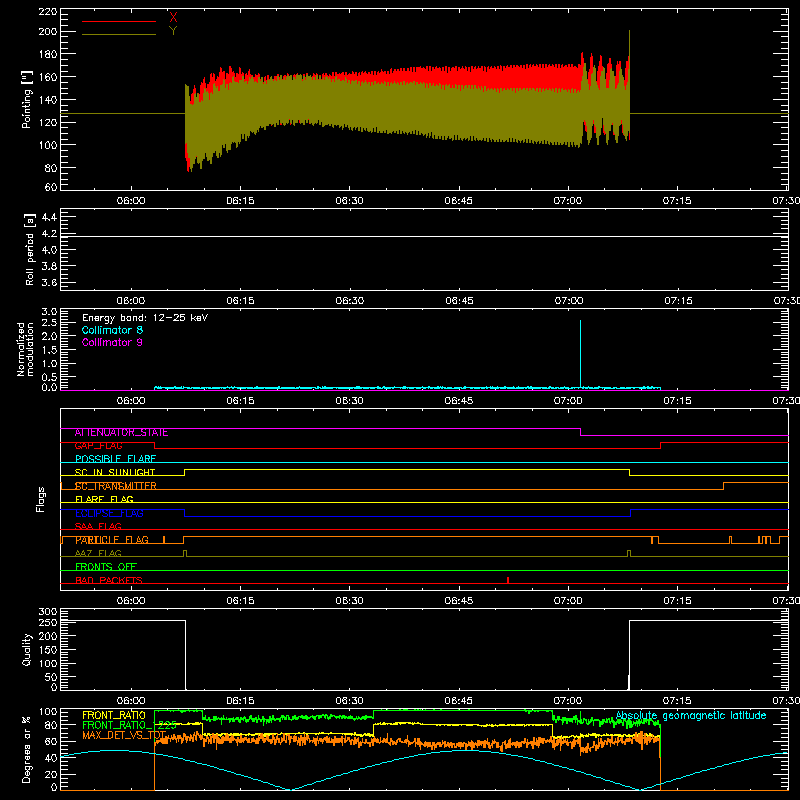The image size is (800, 800).
Task: Click the FLARE_FLAG flag label
Action: tap(104, 499)
